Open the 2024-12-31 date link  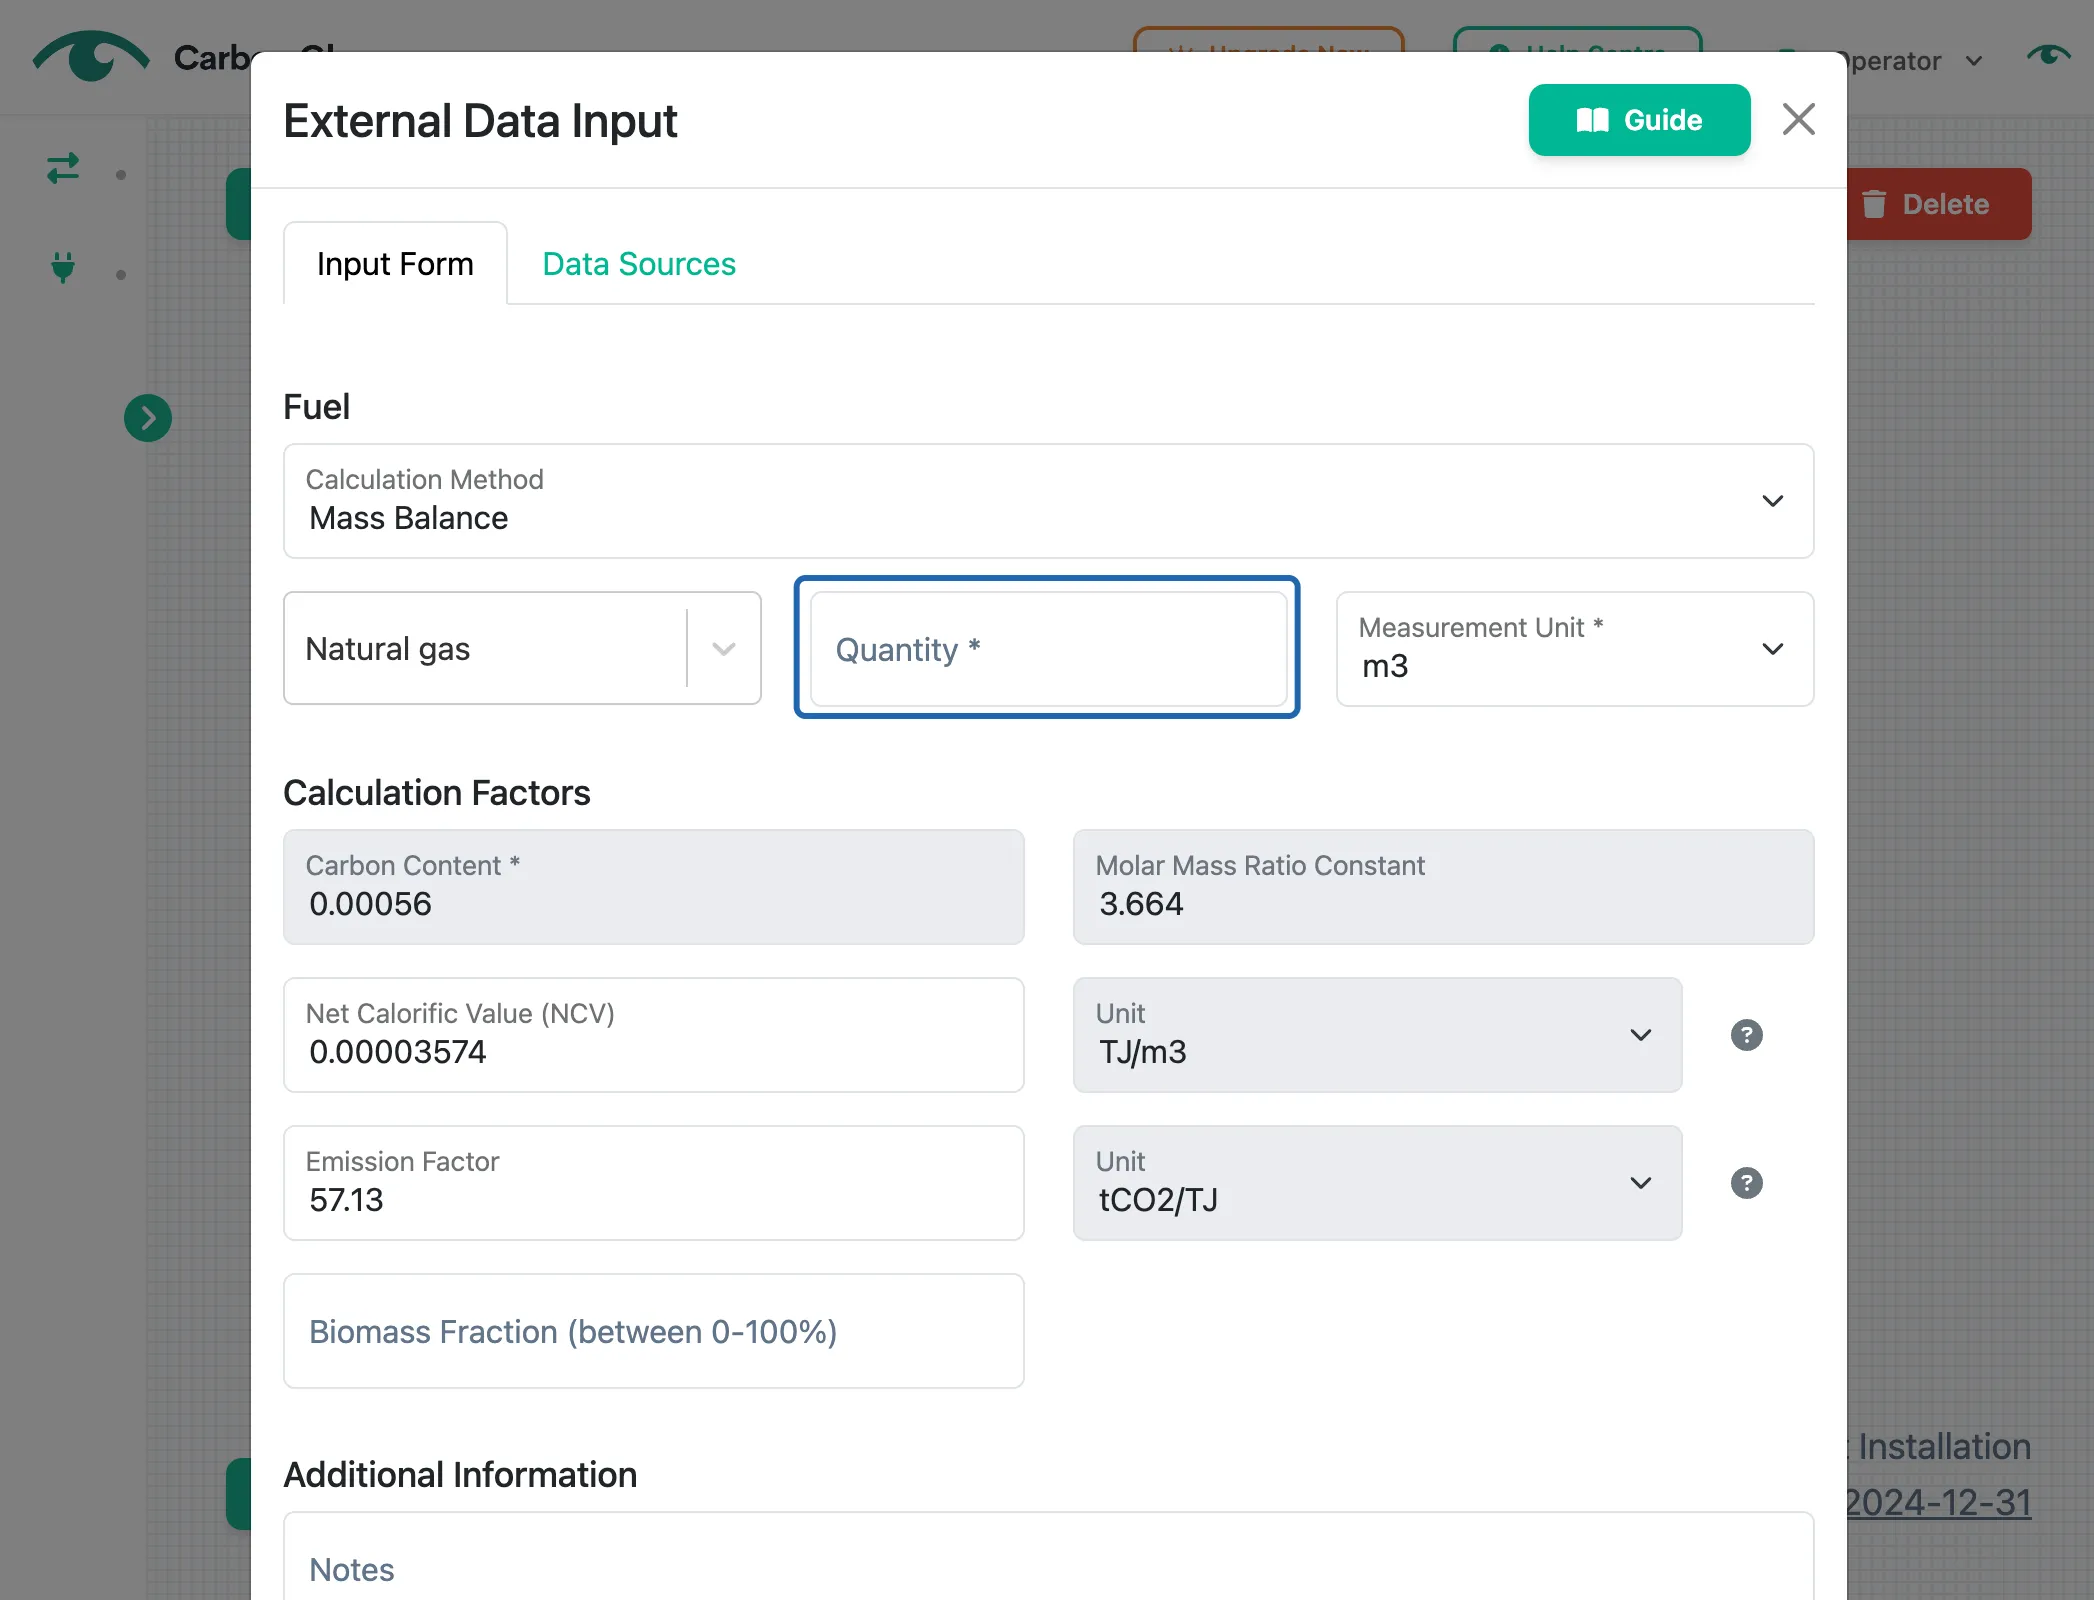coord(1939,1502)
